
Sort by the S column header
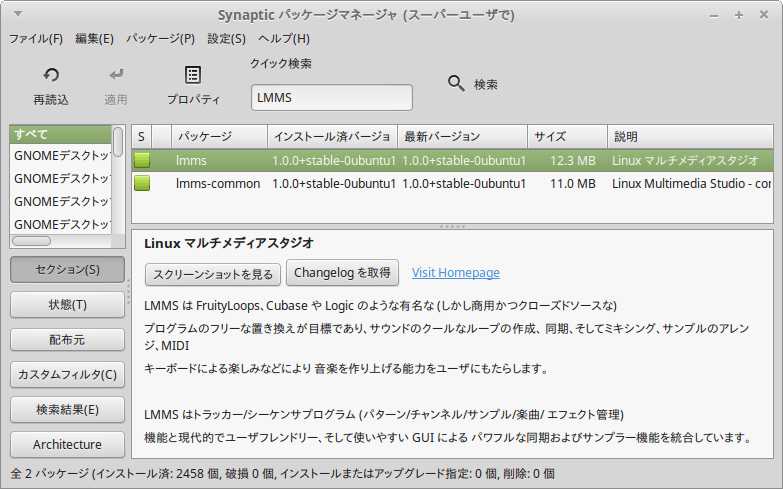tap(141, 136)
